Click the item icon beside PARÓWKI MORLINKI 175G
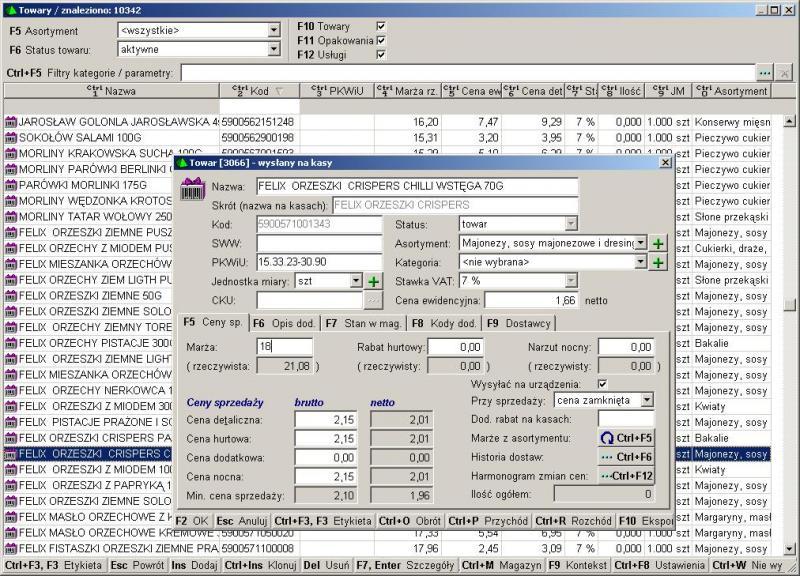Viewport: 800px width, 576px height. click(x=11, y=185)
